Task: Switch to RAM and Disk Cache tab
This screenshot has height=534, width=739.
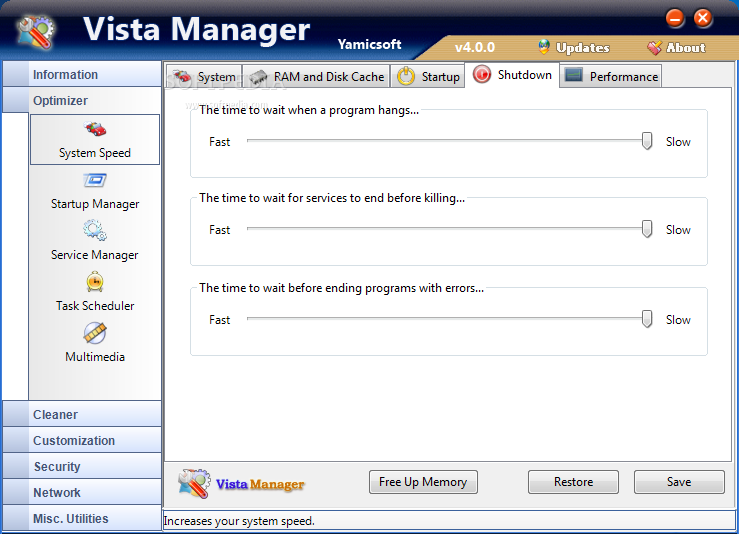Action: pyautogui.click(x=316, y=76)
